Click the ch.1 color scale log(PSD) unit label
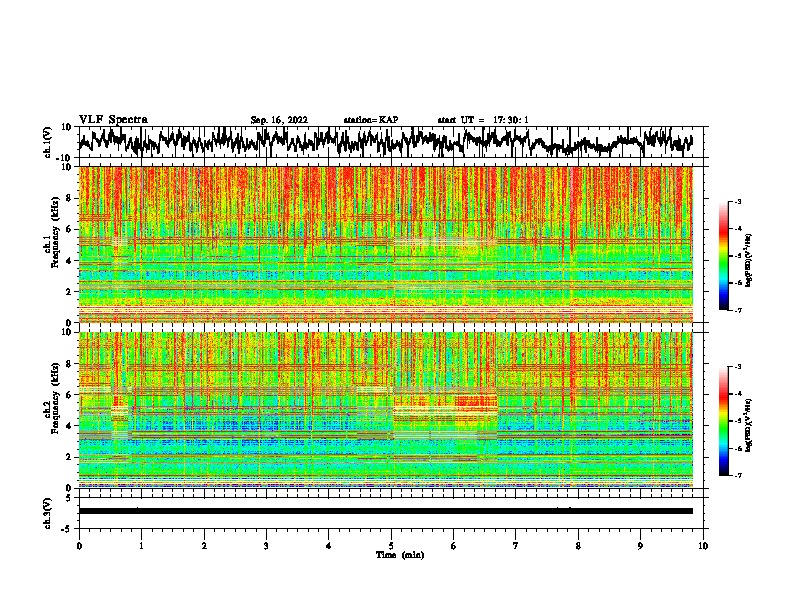Viewport: 792px width, 612px height. click(x=748, y=261)
